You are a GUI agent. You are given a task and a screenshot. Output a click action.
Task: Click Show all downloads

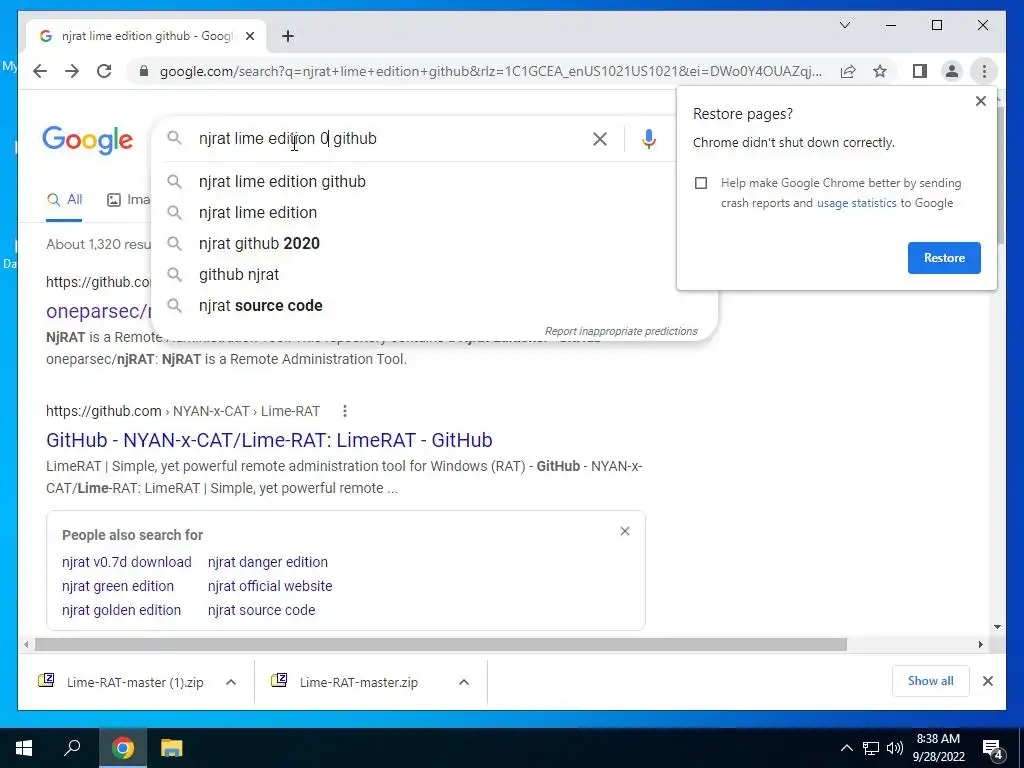(930, 681)
